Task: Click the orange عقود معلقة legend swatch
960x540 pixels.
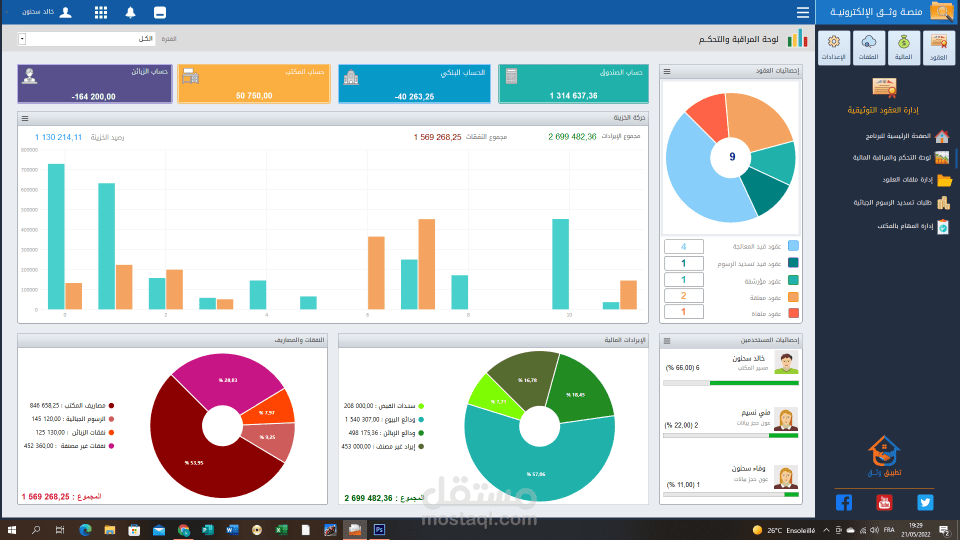Action: [793, 297]
